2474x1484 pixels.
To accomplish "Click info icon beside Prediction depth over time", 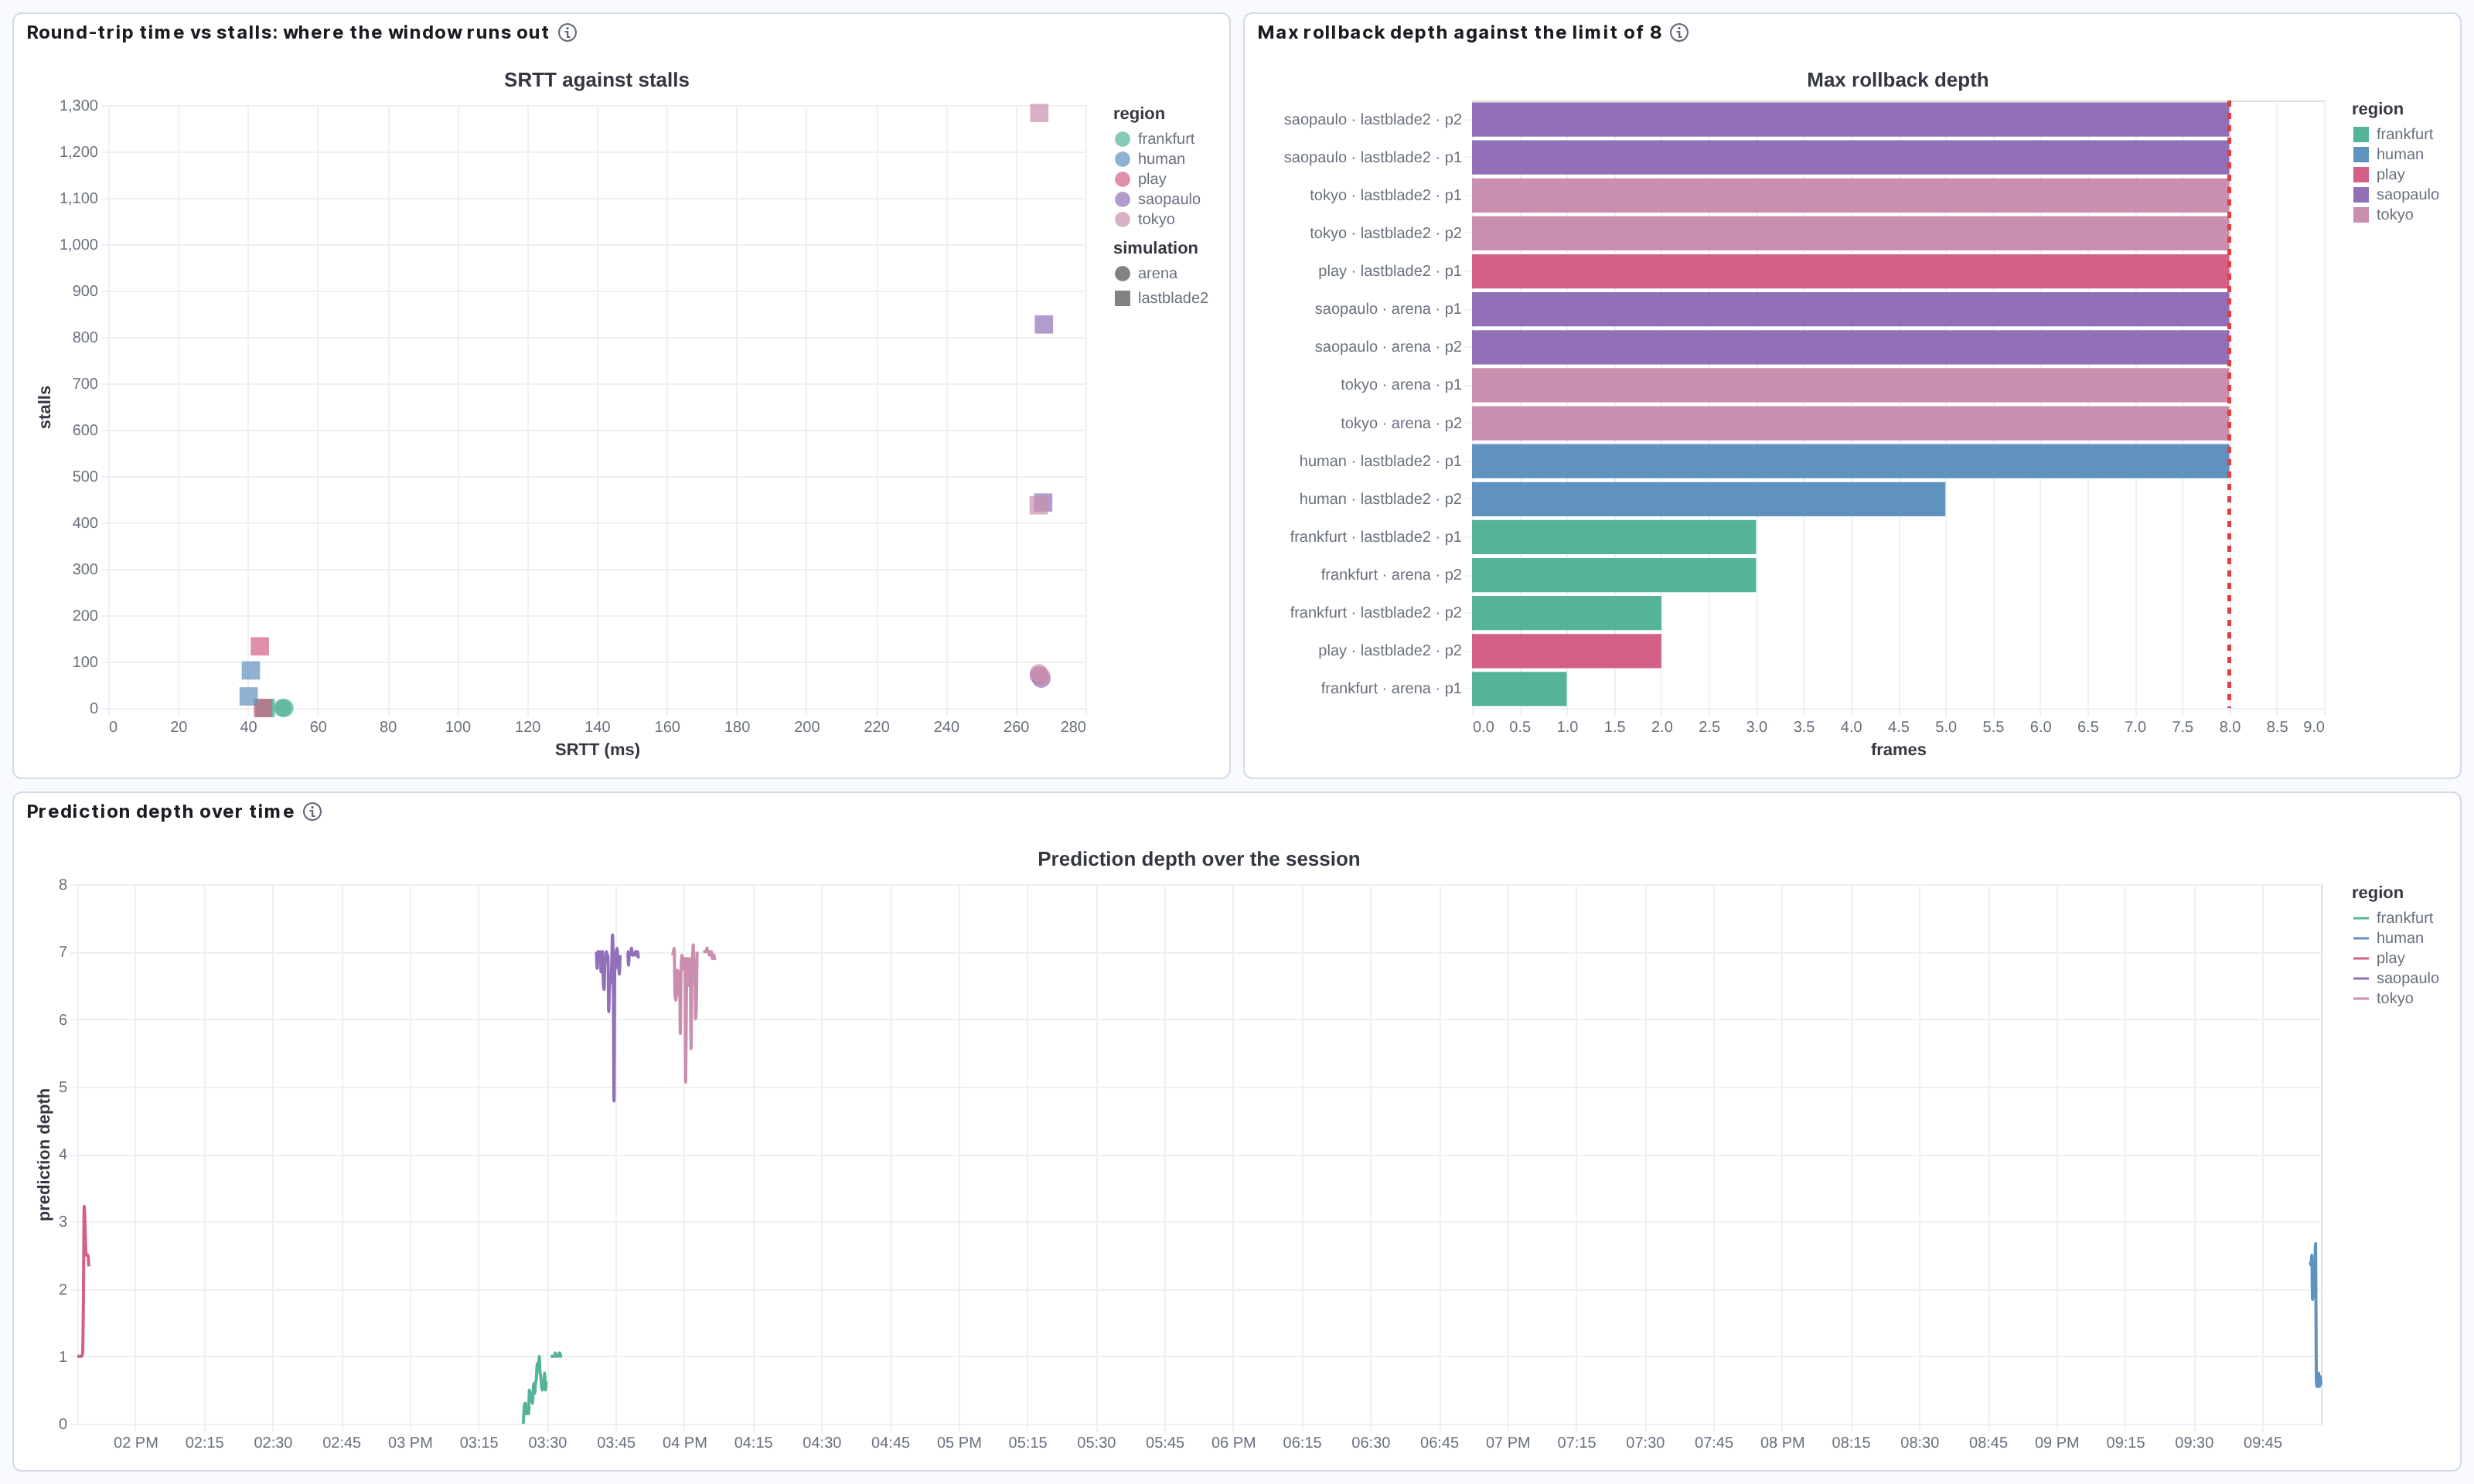I will [312, 811].
